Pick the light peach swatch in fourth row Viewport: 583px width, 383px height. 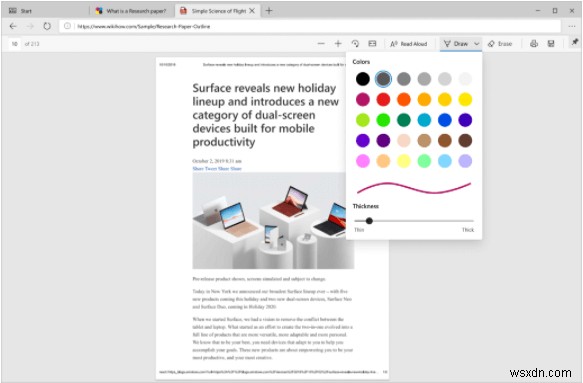(403, 140)
